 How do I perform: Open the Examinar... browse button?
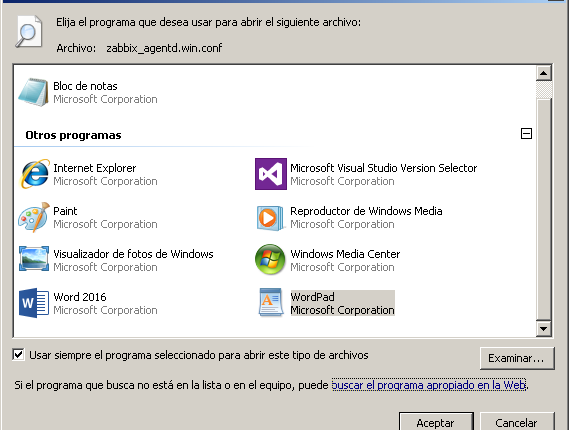[x=517, y=359]
